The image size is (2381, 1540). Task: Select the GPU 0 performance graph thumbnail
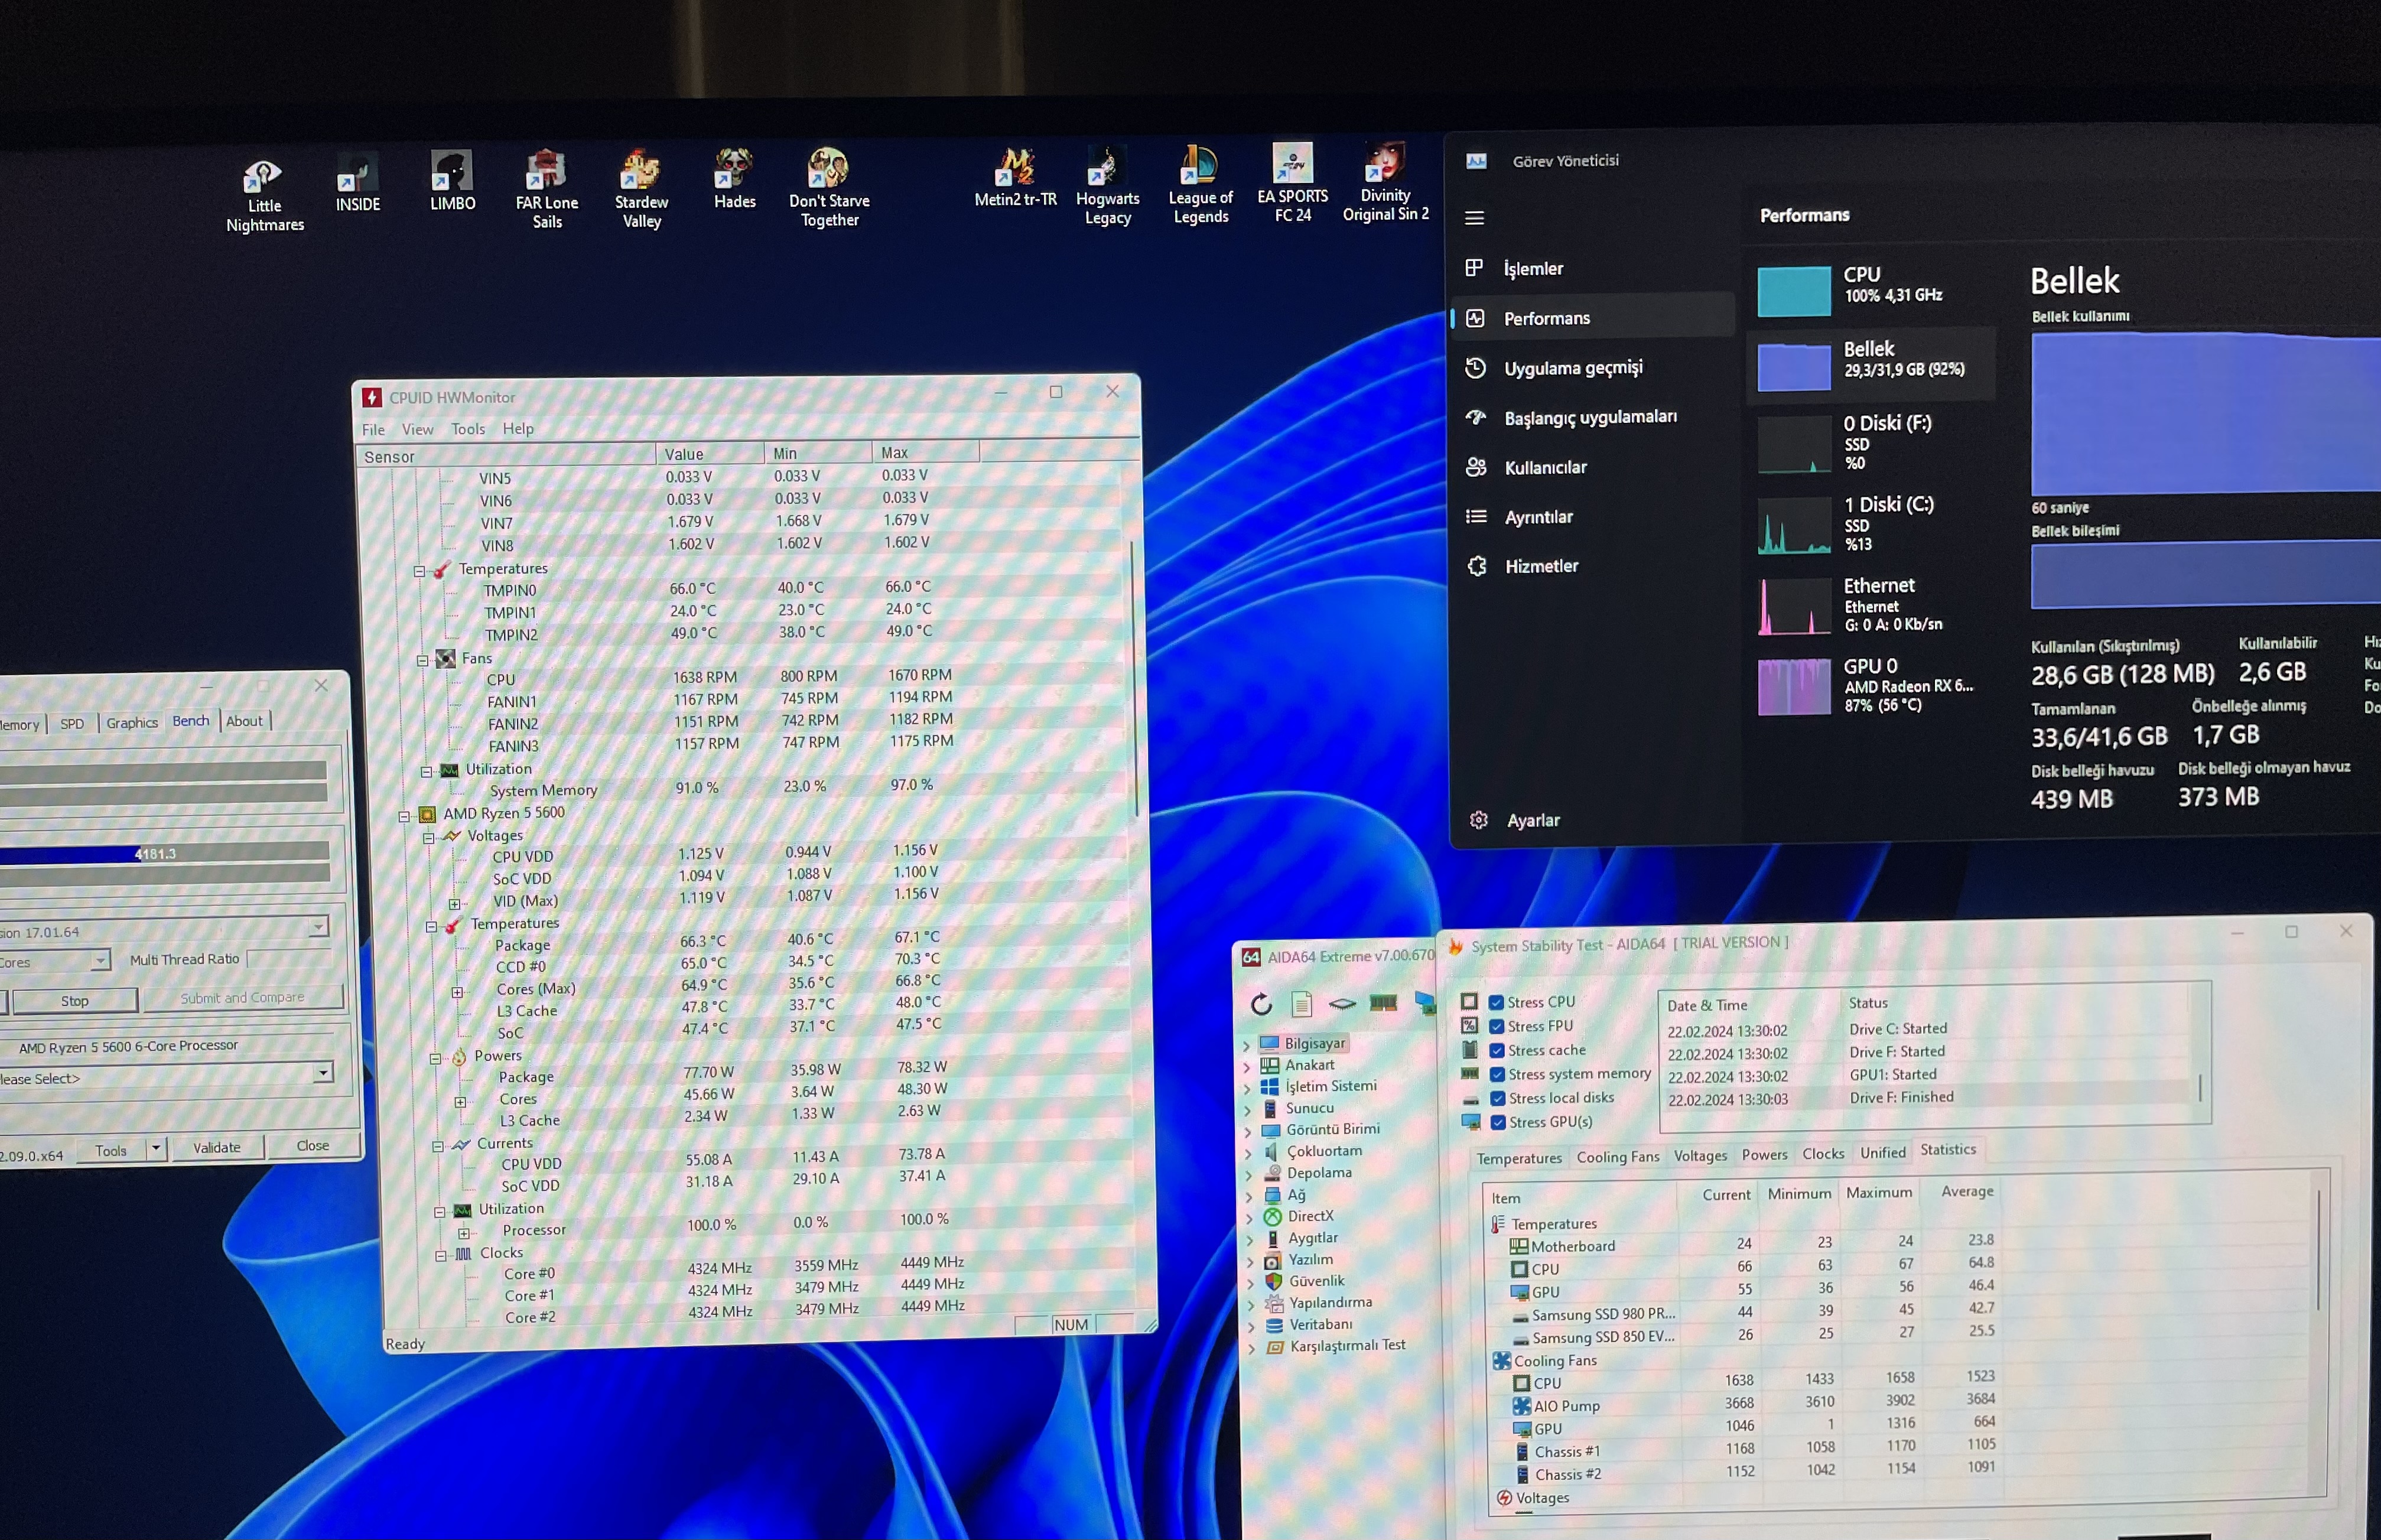[1794, 687]
